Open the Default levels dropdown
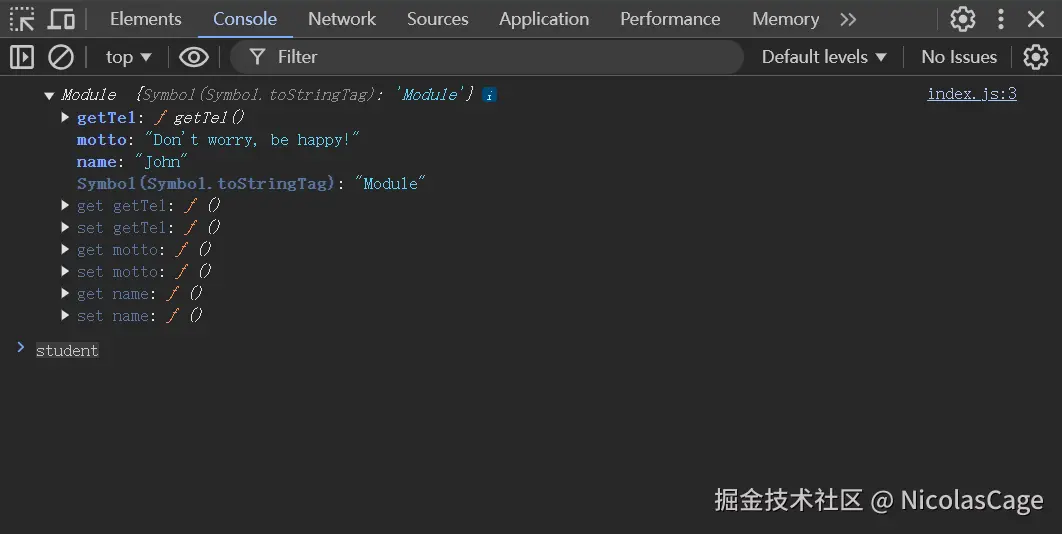1062x534 pixels. 824,57
